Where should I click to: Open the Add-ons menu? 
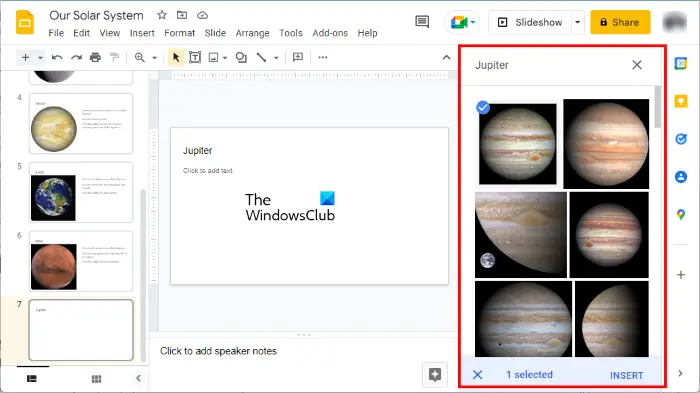coord(330,33)
